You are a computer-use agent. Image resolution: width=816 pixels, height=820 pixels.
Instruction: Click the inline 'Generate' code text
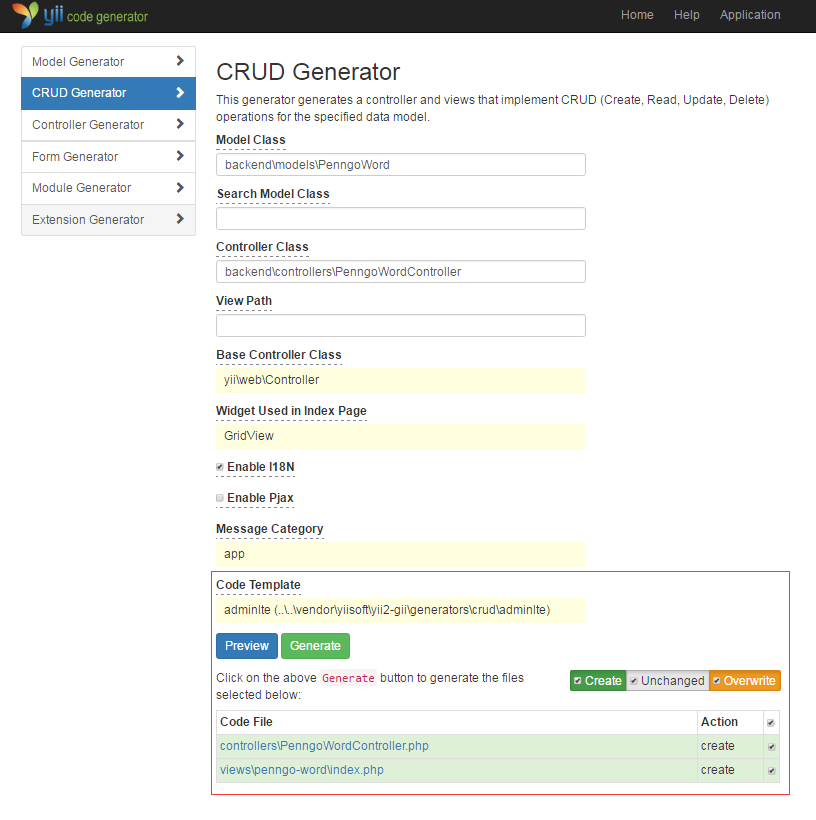[348, 678]
